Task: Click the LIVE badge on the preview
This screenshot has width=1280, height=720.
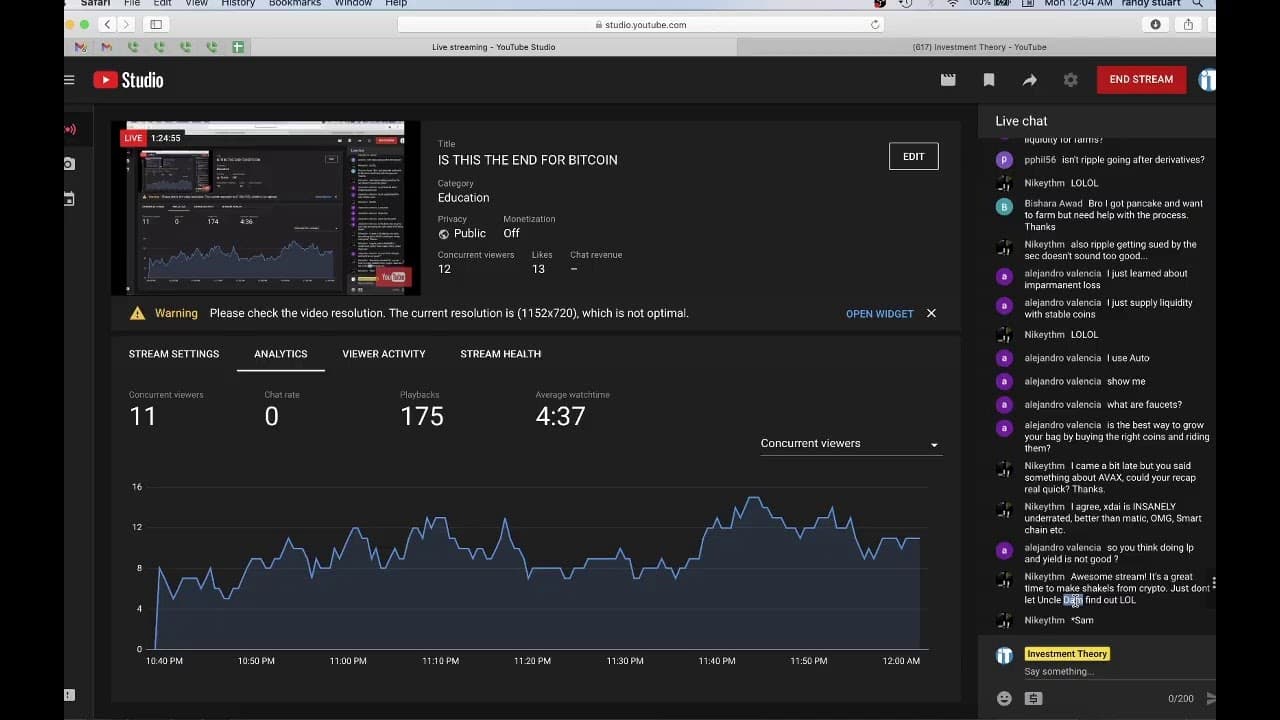Action: (133, 138)
